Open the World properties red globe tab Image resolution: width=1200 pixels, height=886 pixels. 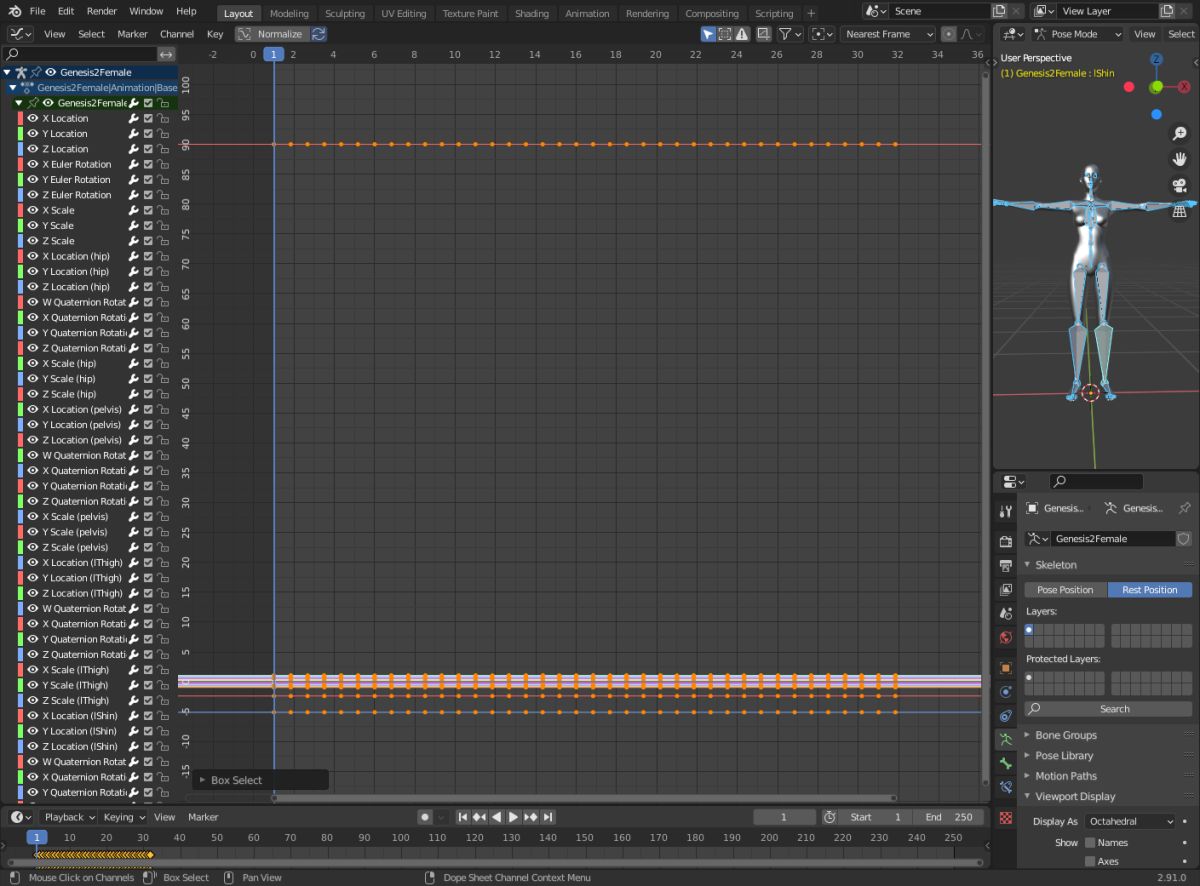tap(1006, 637)
